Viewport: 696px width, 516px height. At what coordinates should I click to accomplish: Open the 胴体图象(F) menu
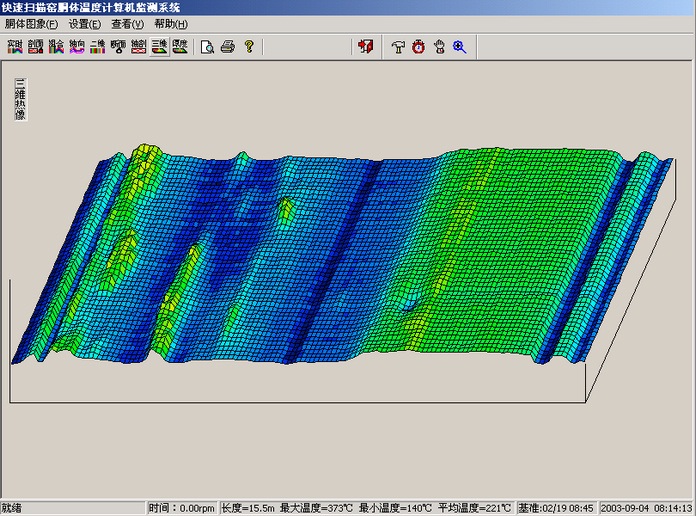(31, 23)
